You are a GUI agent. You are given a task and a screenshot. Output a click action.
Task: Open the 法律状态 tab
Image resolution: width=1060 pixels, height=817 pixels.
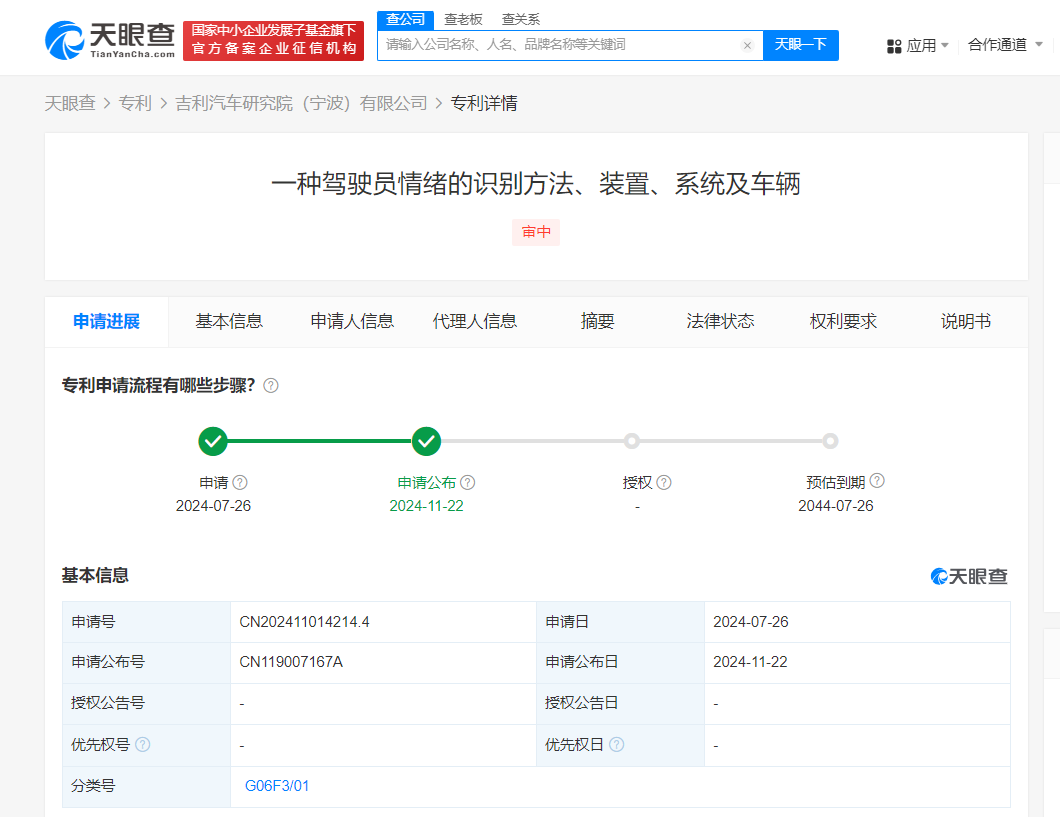[720, 321]
